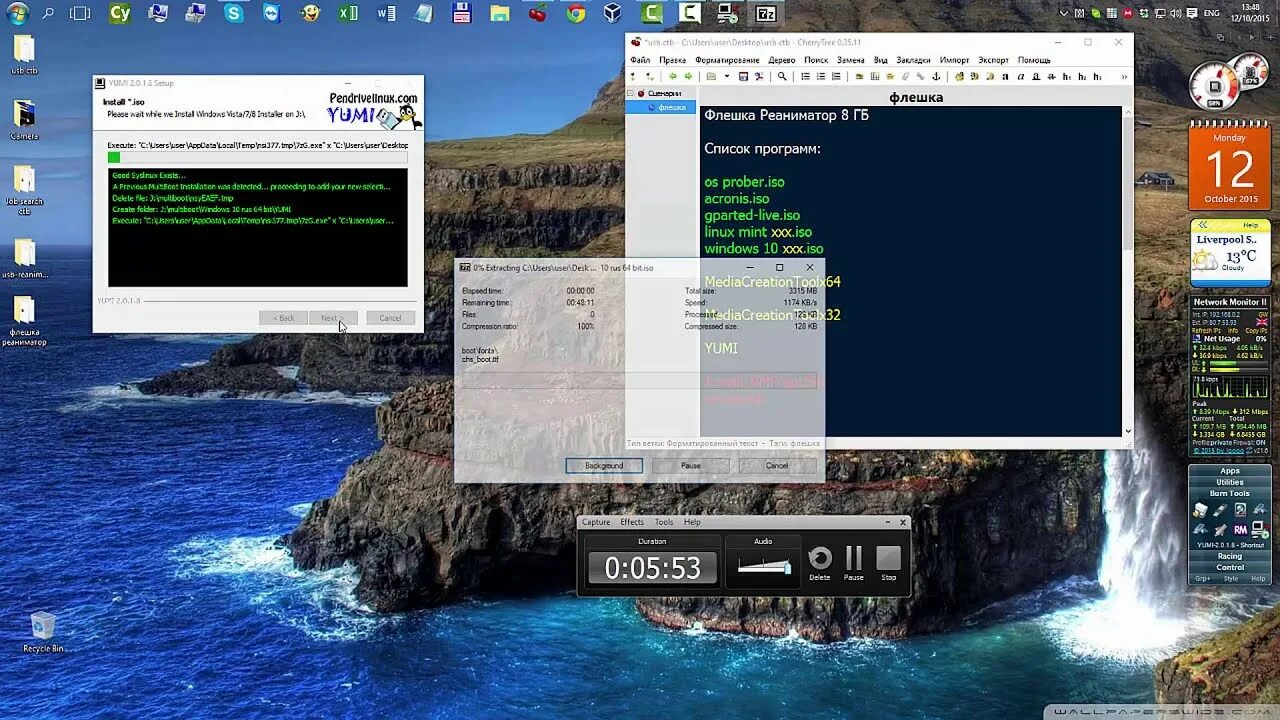Open Burn Tools group in launcher gadget
Viewport: 1280px width, 720px height.
pyautogui.click(x=1230, y=493)
